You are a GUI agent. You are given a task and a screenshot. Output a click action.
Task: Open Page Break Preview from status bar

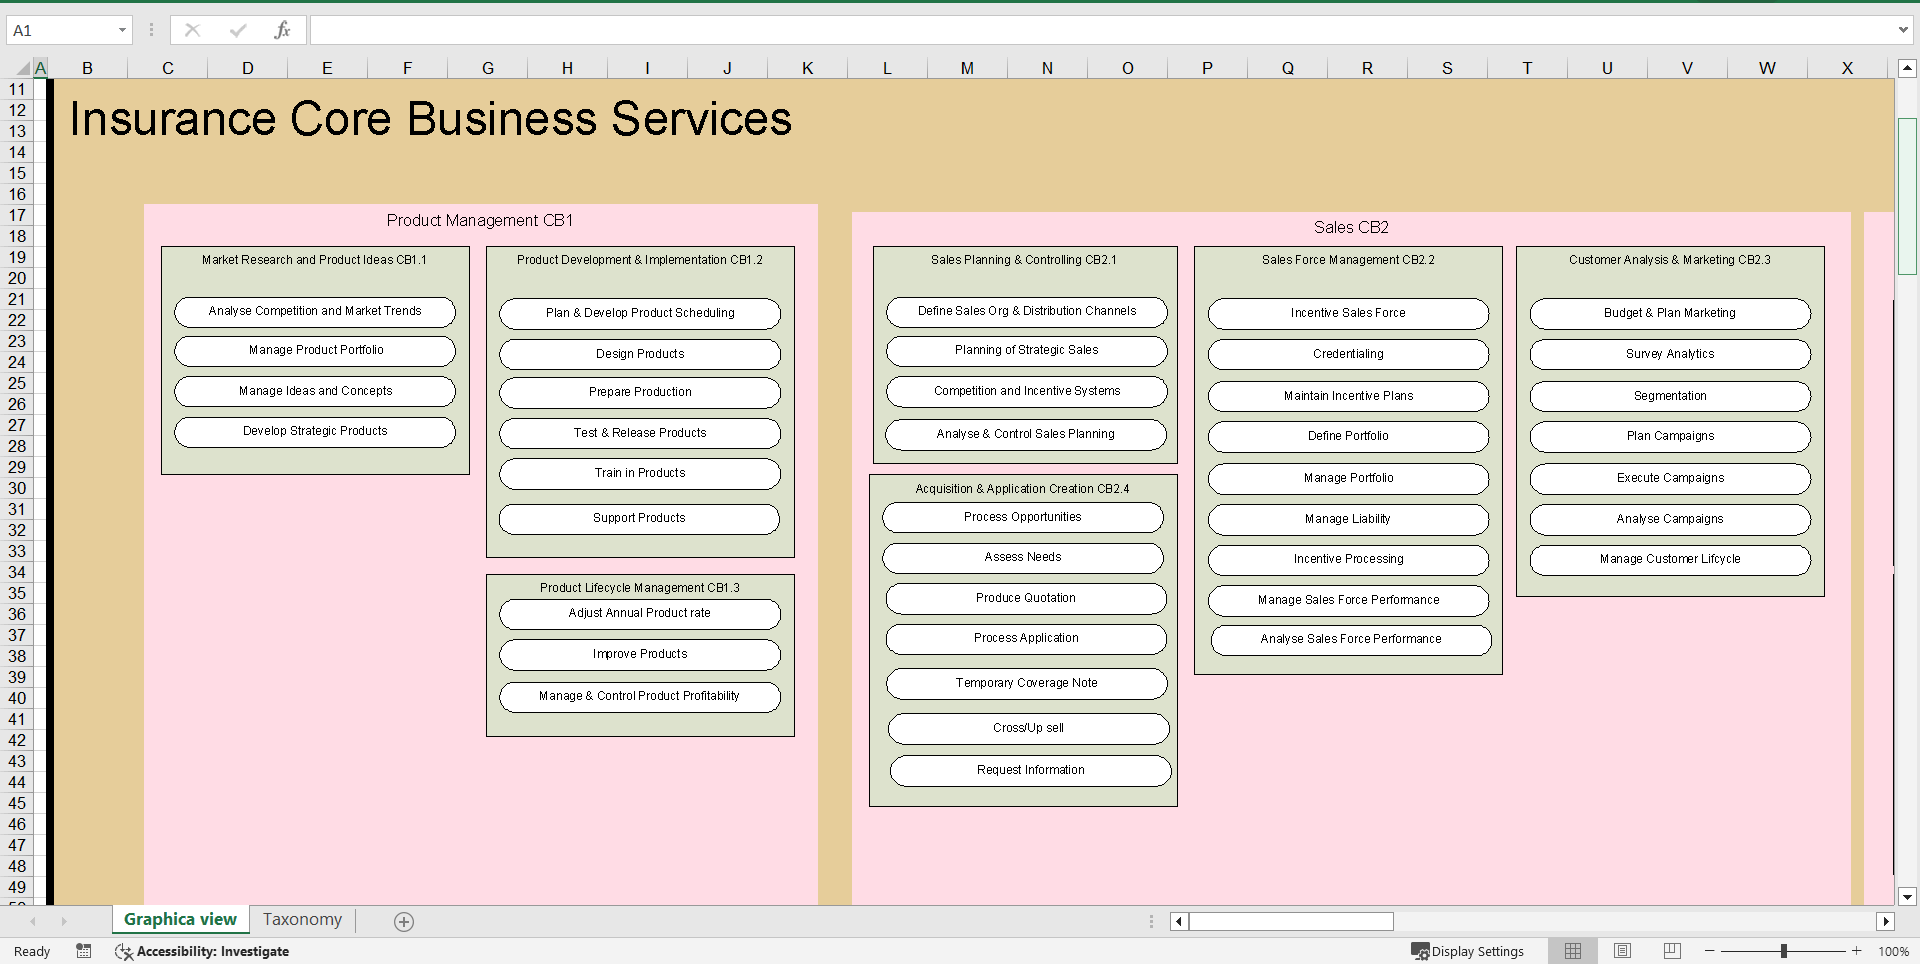coord(1671,951)
